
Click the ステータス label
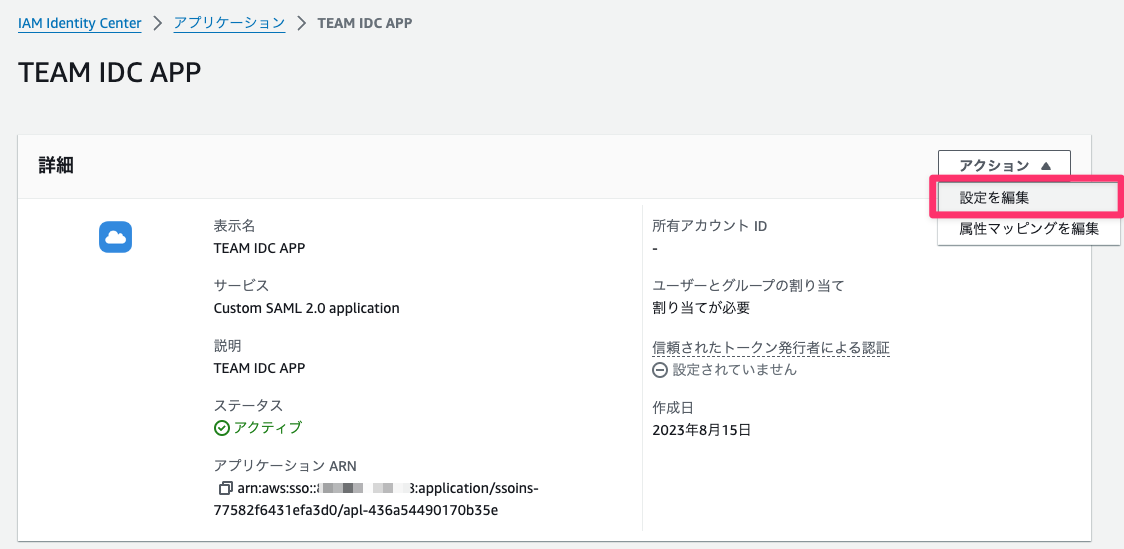[248, 406]
